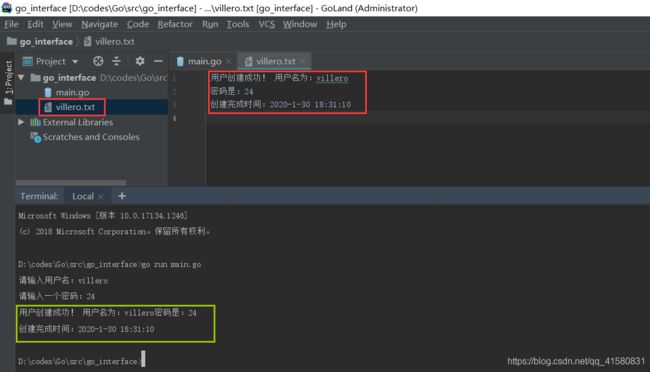Click the 'go run main.go' command line
This screenshot has width=650, height=372.
[x=110, y=265]
